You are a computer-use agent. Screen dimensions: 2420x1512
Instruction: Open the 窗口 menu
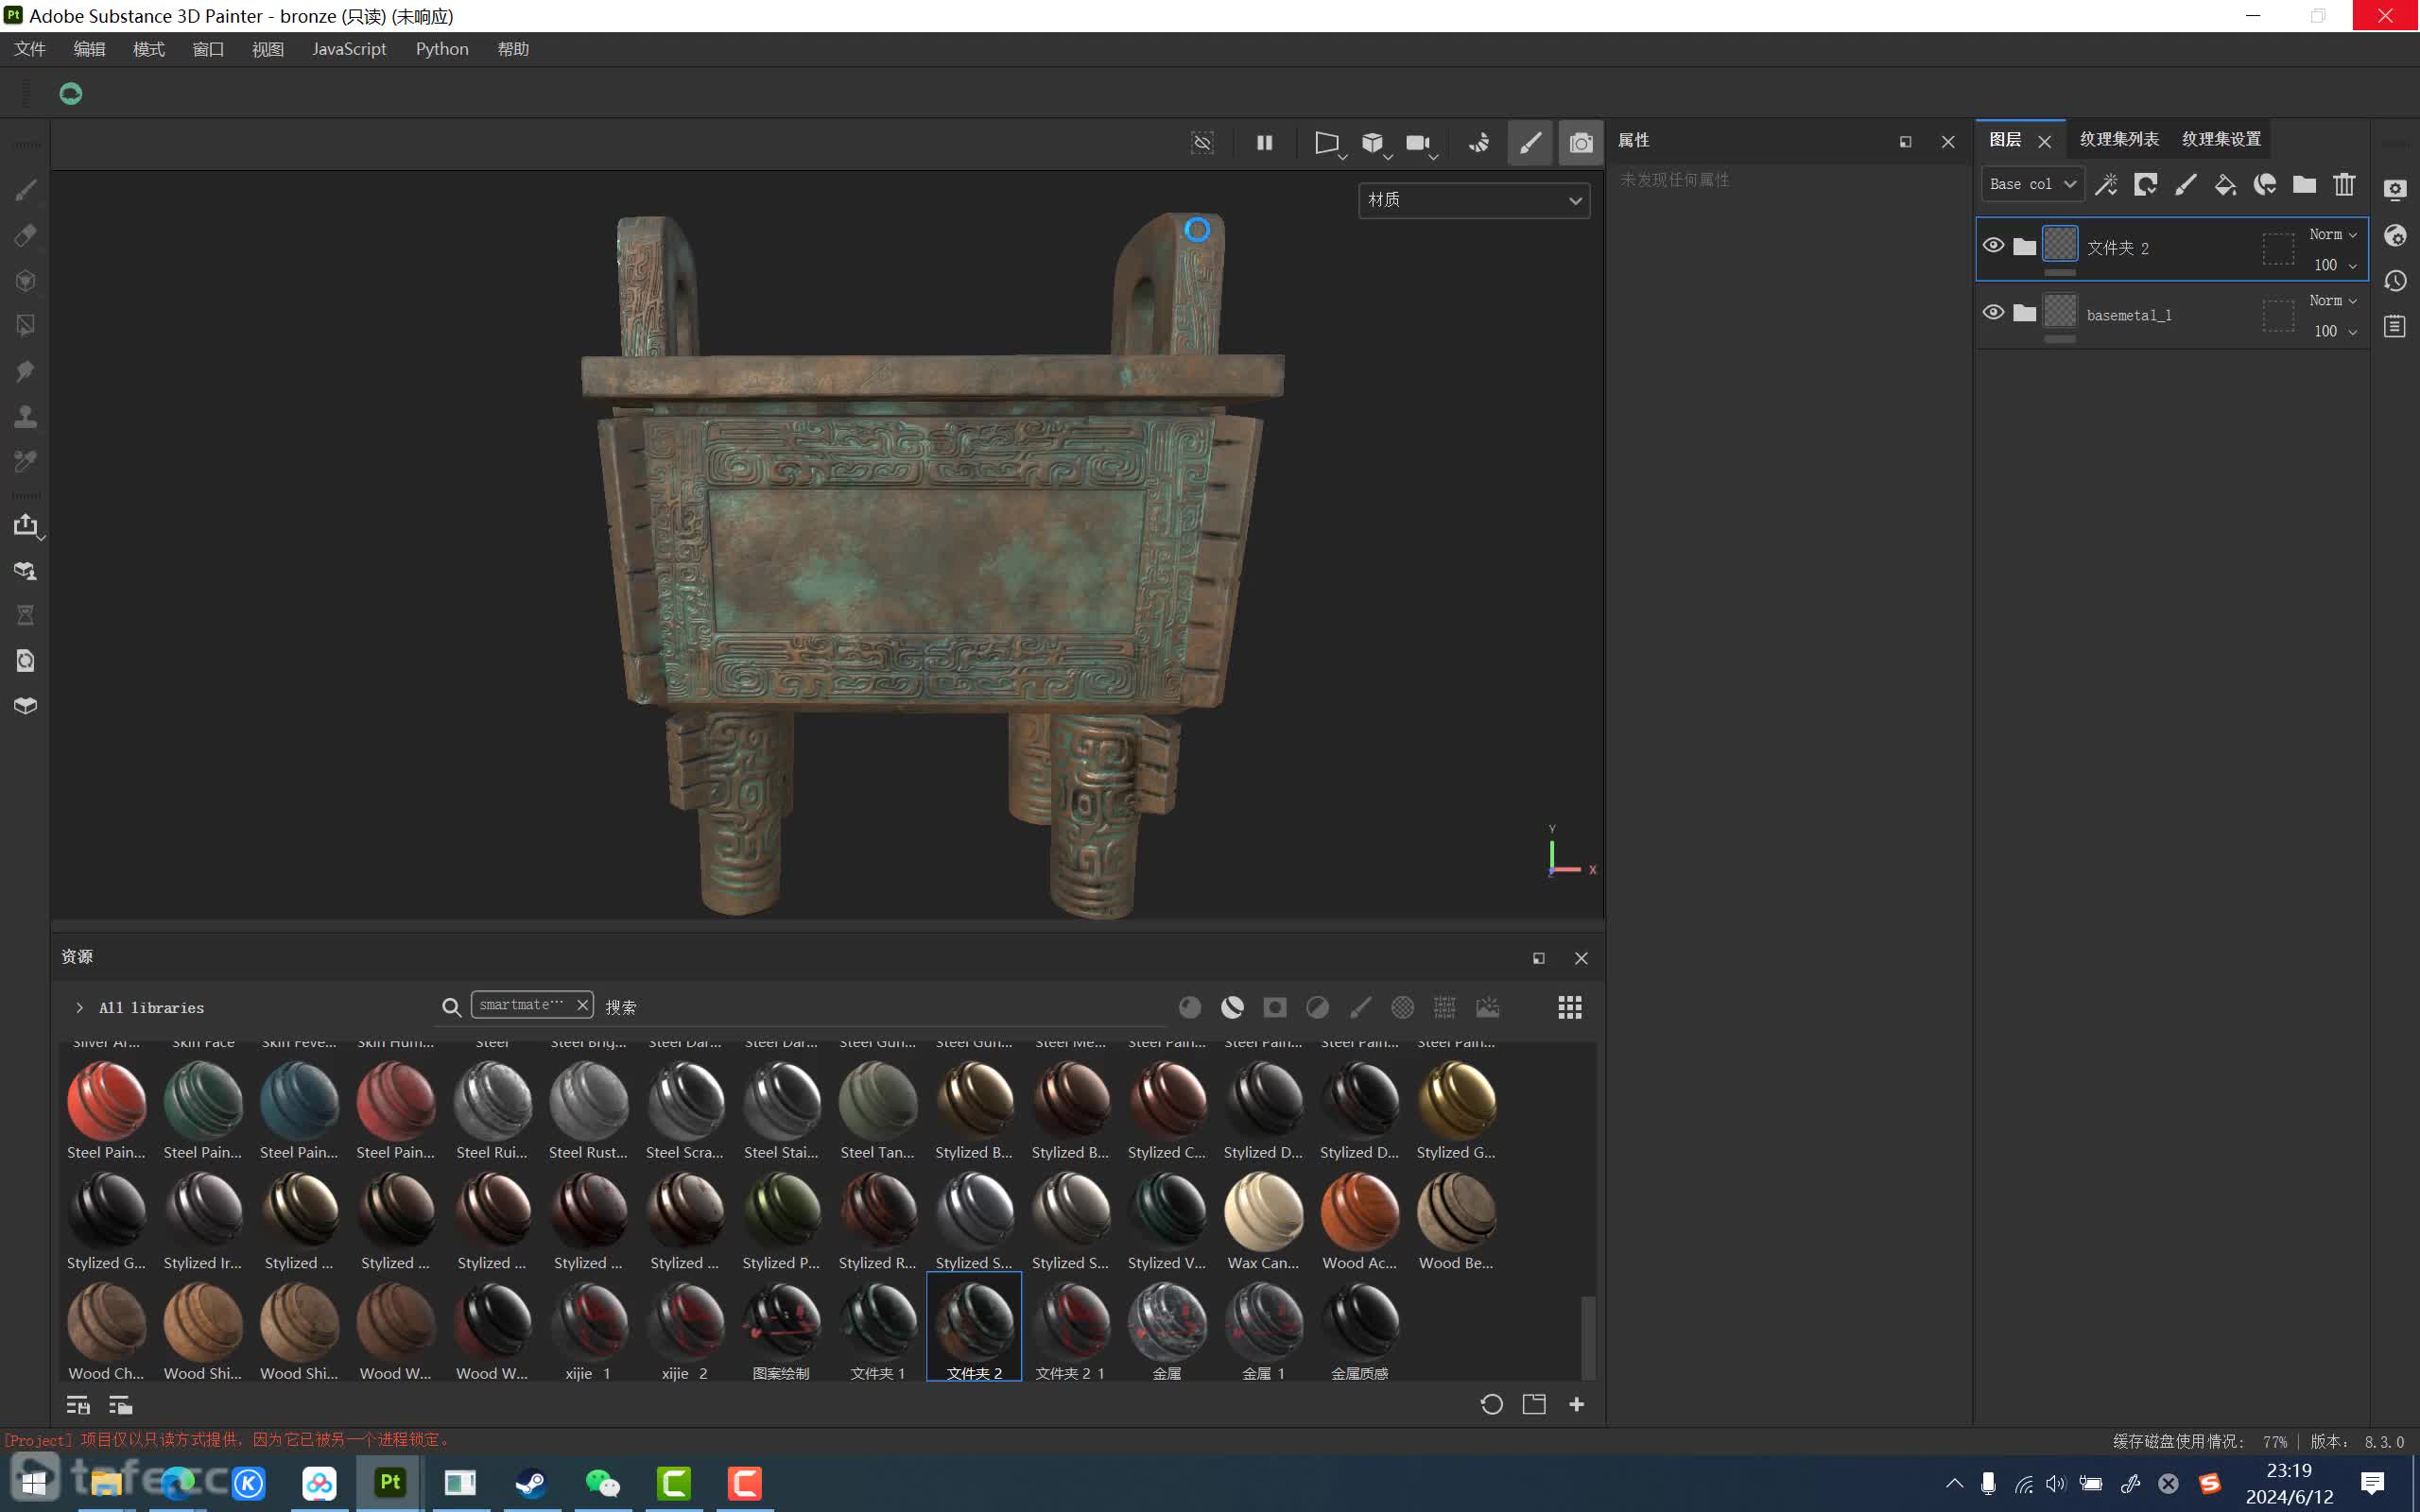[208, 49]
